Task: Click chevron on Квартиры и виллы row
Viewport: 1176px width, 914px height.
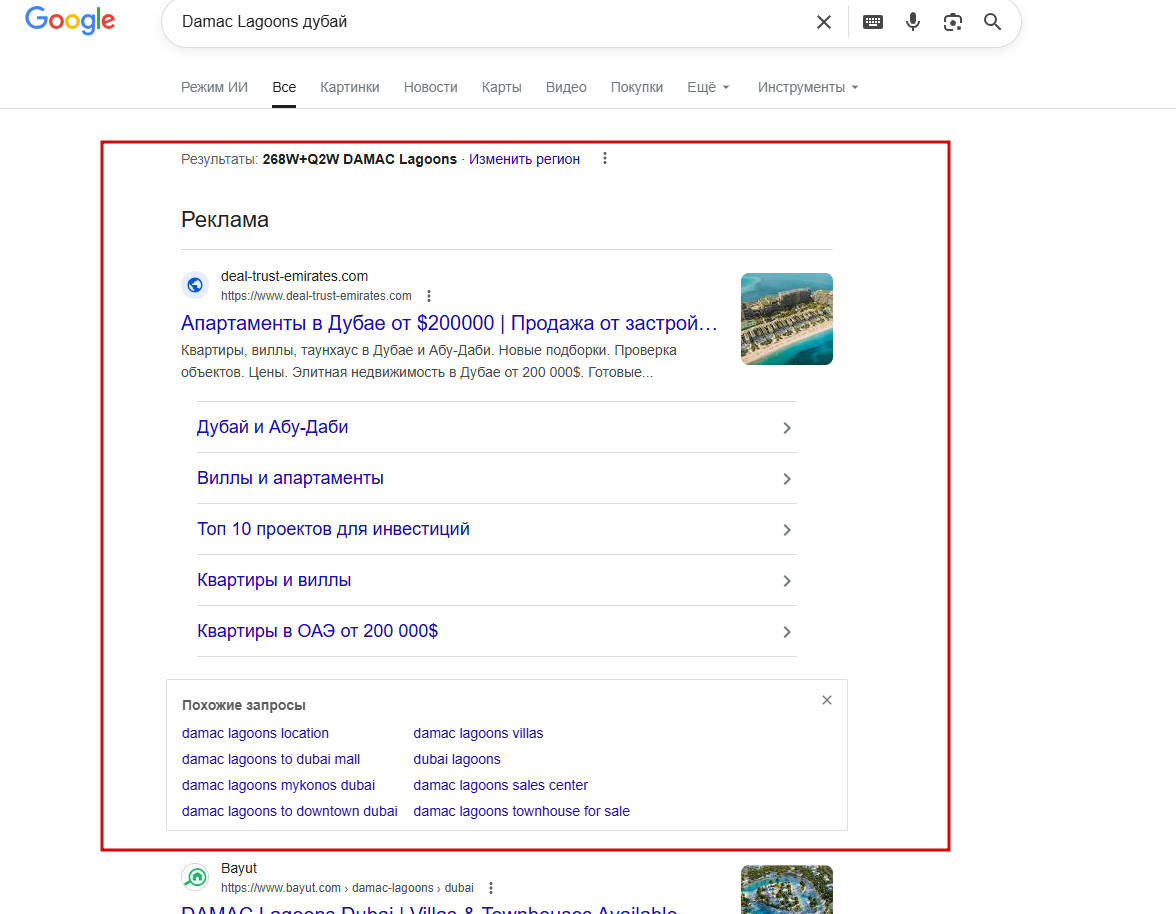Action: click(x=787, y=580)
